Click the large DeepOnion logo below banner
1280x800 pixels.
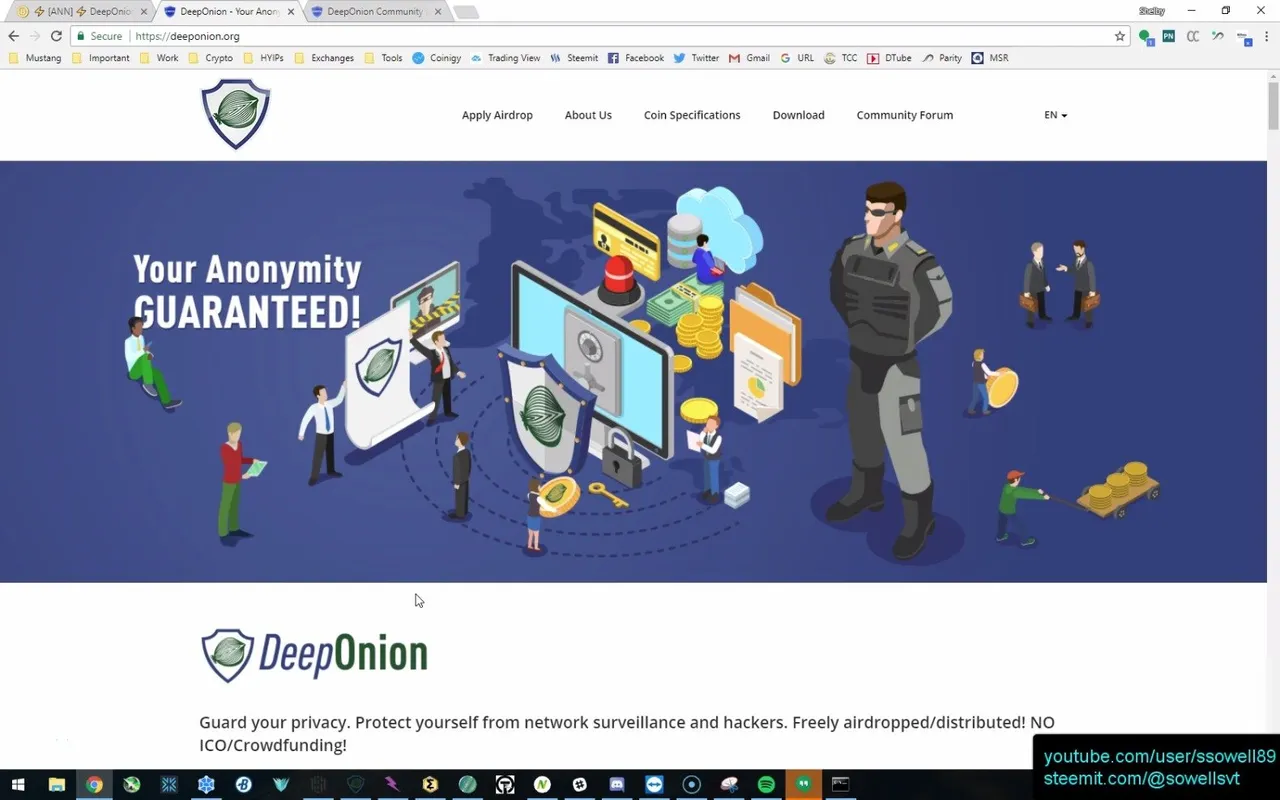tap(314, 655)
